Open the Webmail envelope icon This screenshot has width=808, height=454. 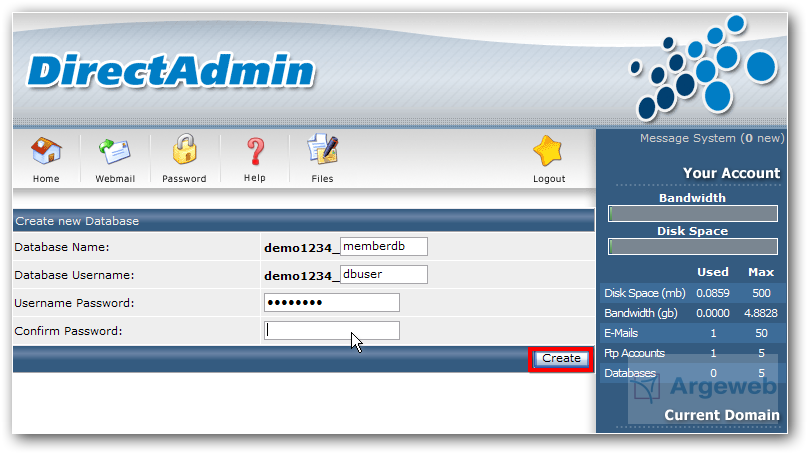point(114,152)
